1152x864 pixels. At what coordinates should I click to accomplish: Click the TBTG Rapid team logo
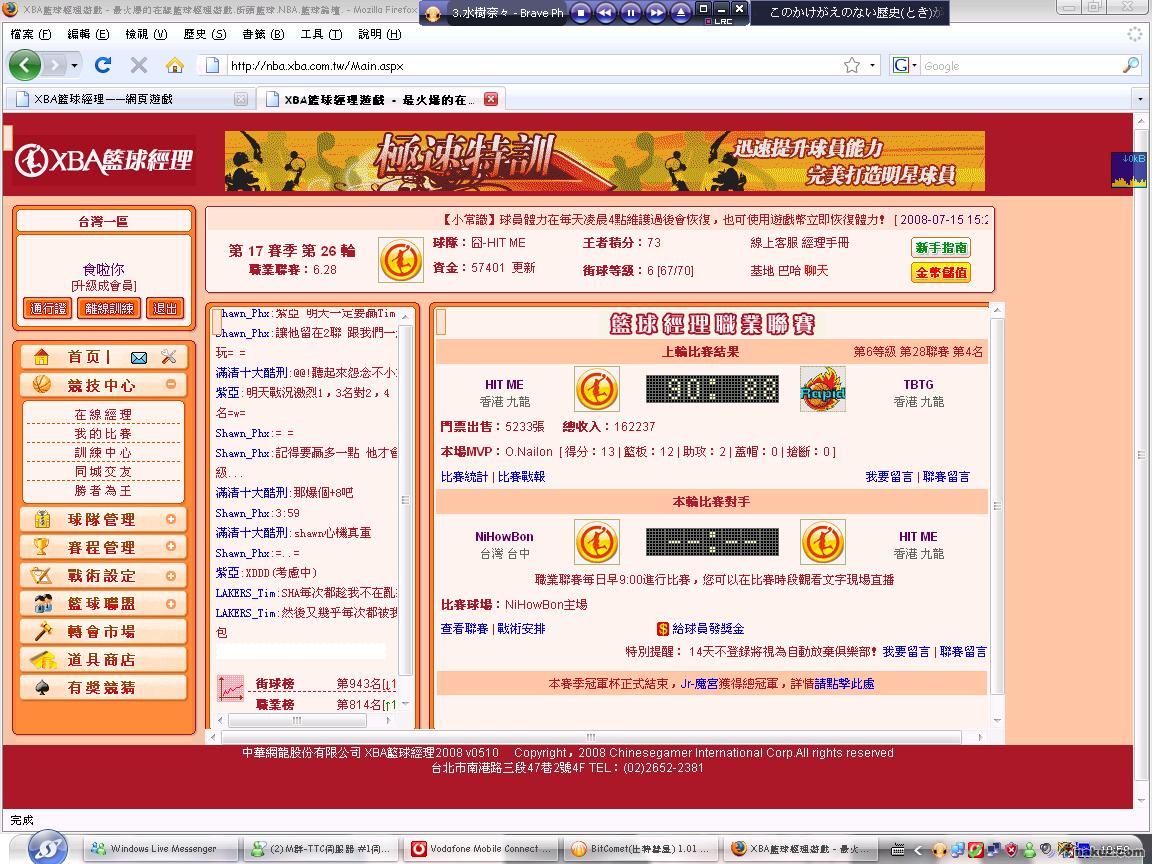[x=822, y=389]
